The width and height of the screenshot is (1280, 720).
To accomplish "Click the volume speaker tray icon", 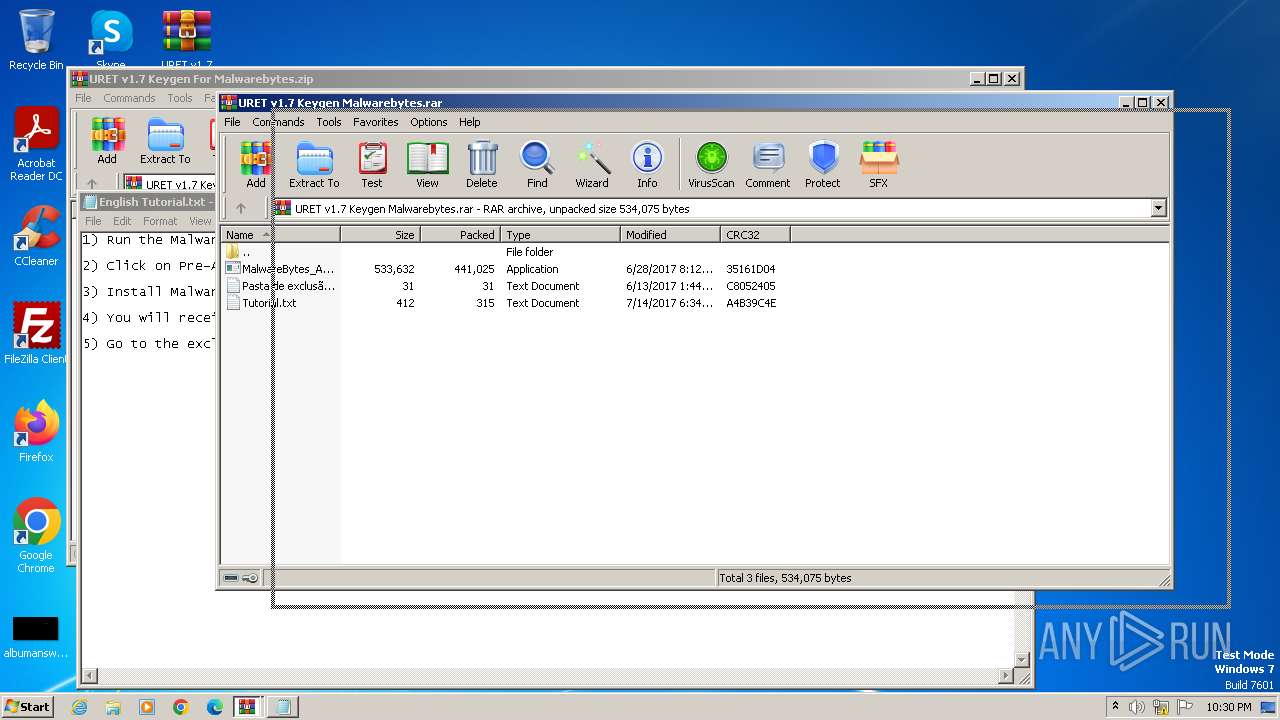I will 1136,707.
